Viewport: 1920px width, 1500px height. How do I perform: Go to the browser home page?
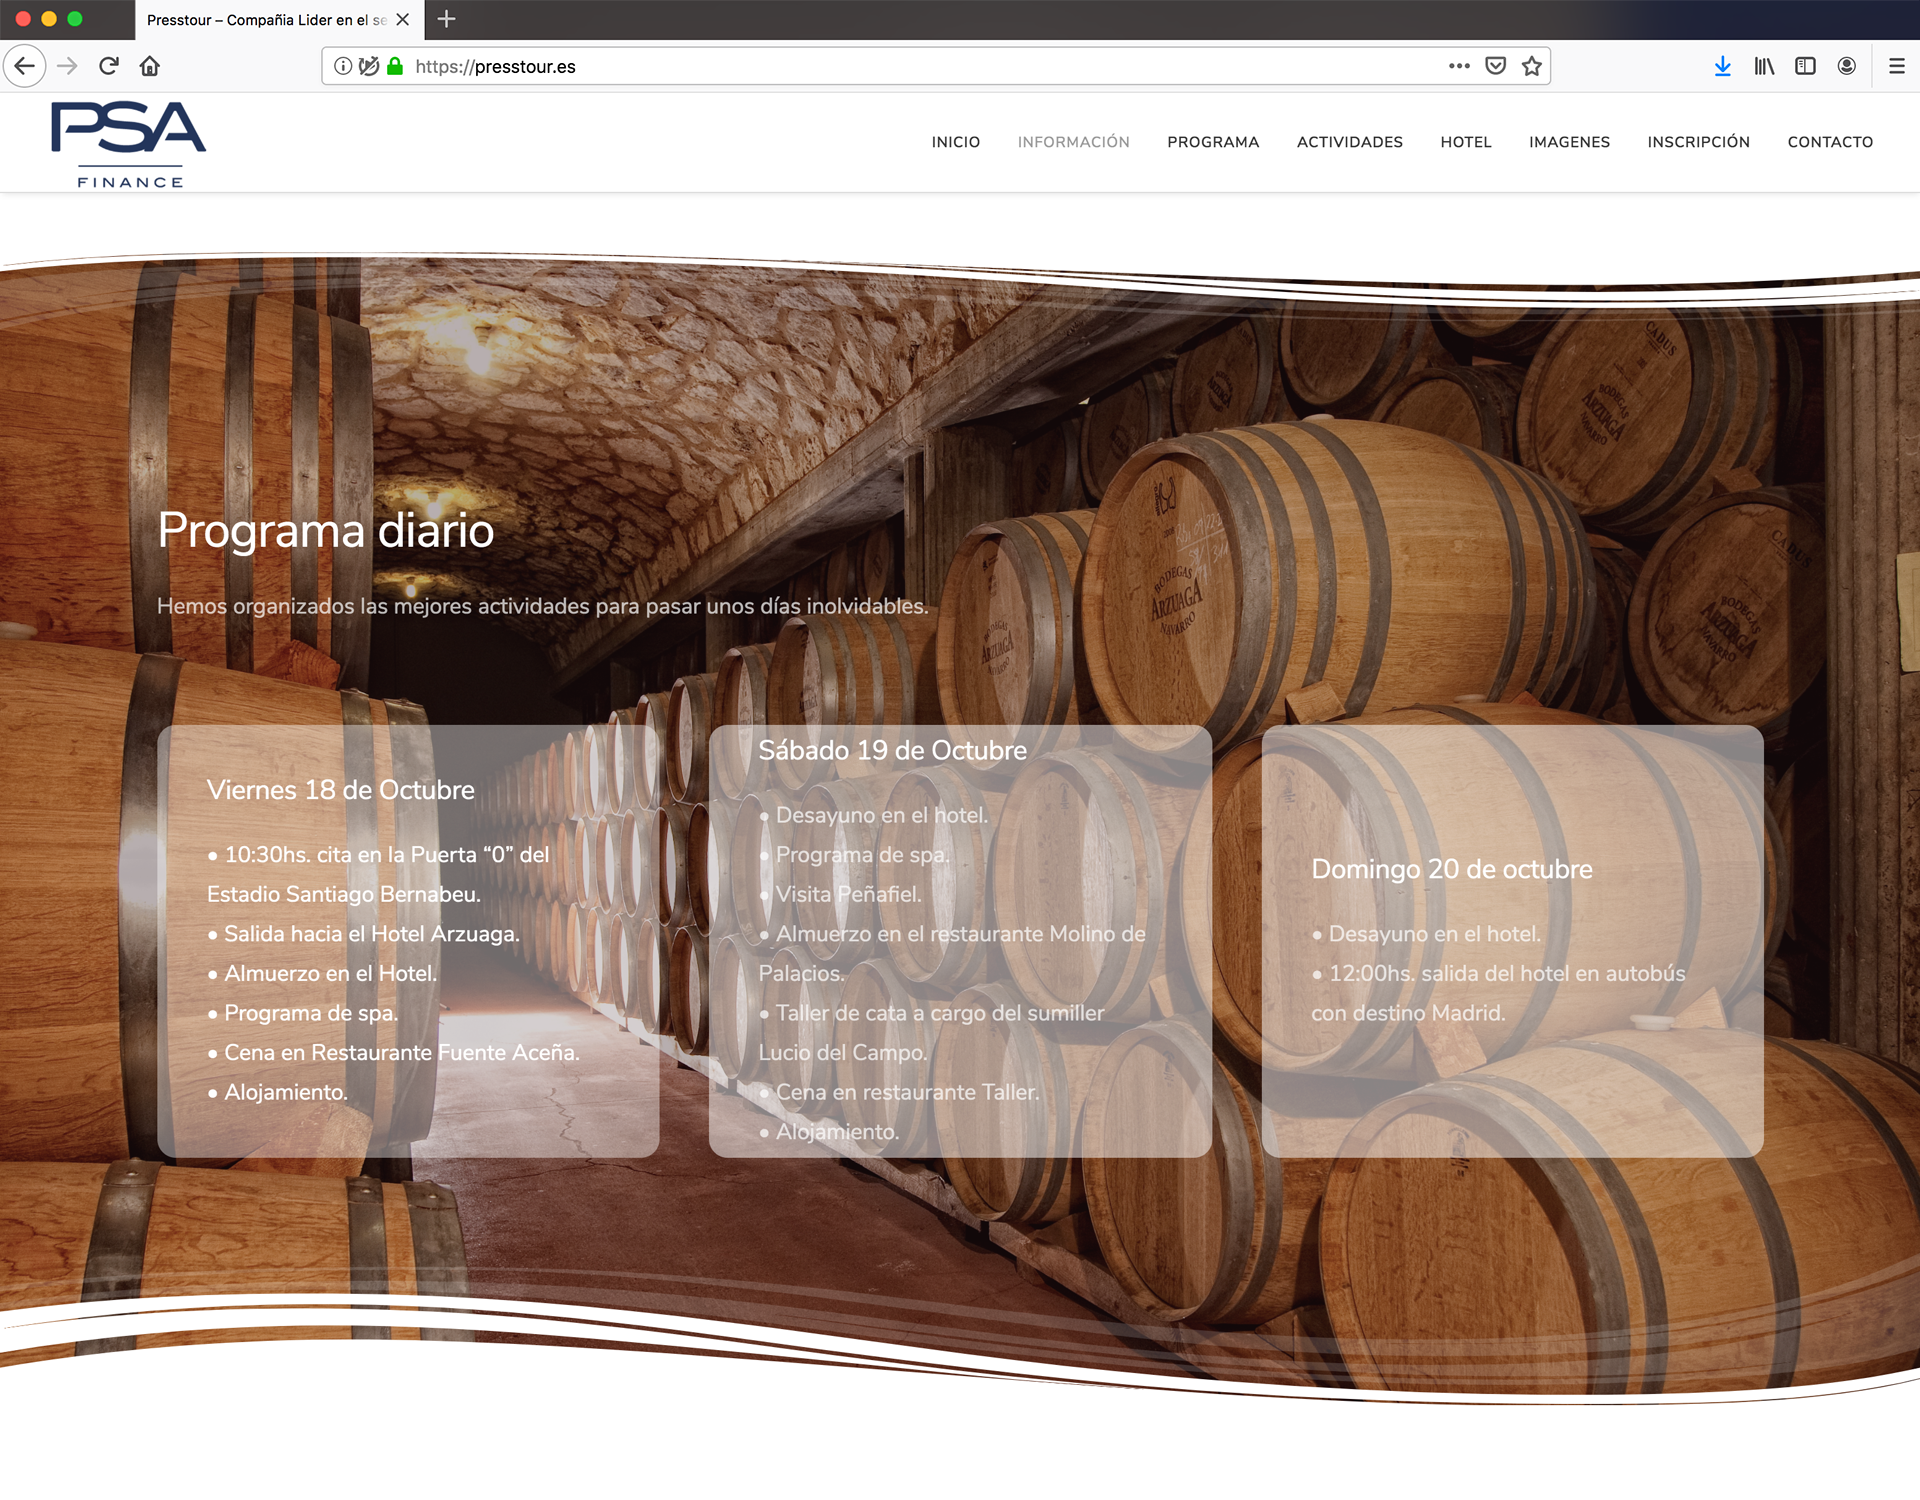tap(150, 66)
